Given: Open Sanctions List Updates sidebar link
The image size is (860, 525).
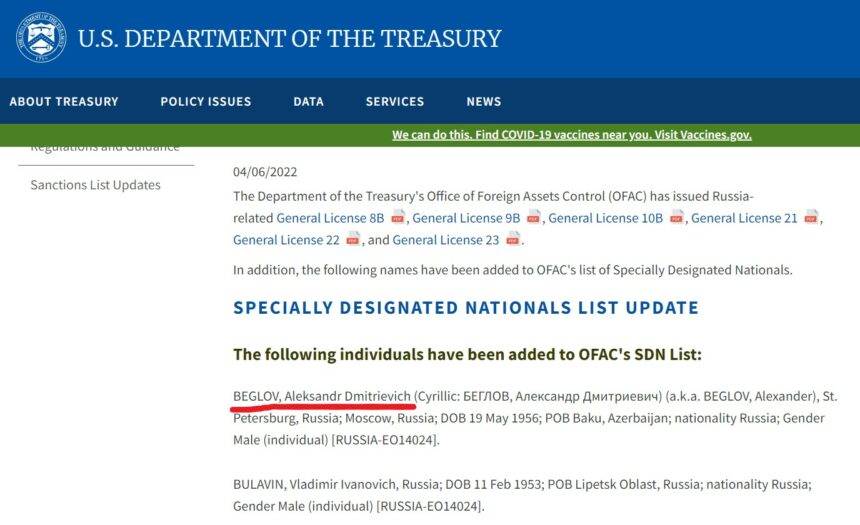Looking at the screenshot, I should coord(95,185).
